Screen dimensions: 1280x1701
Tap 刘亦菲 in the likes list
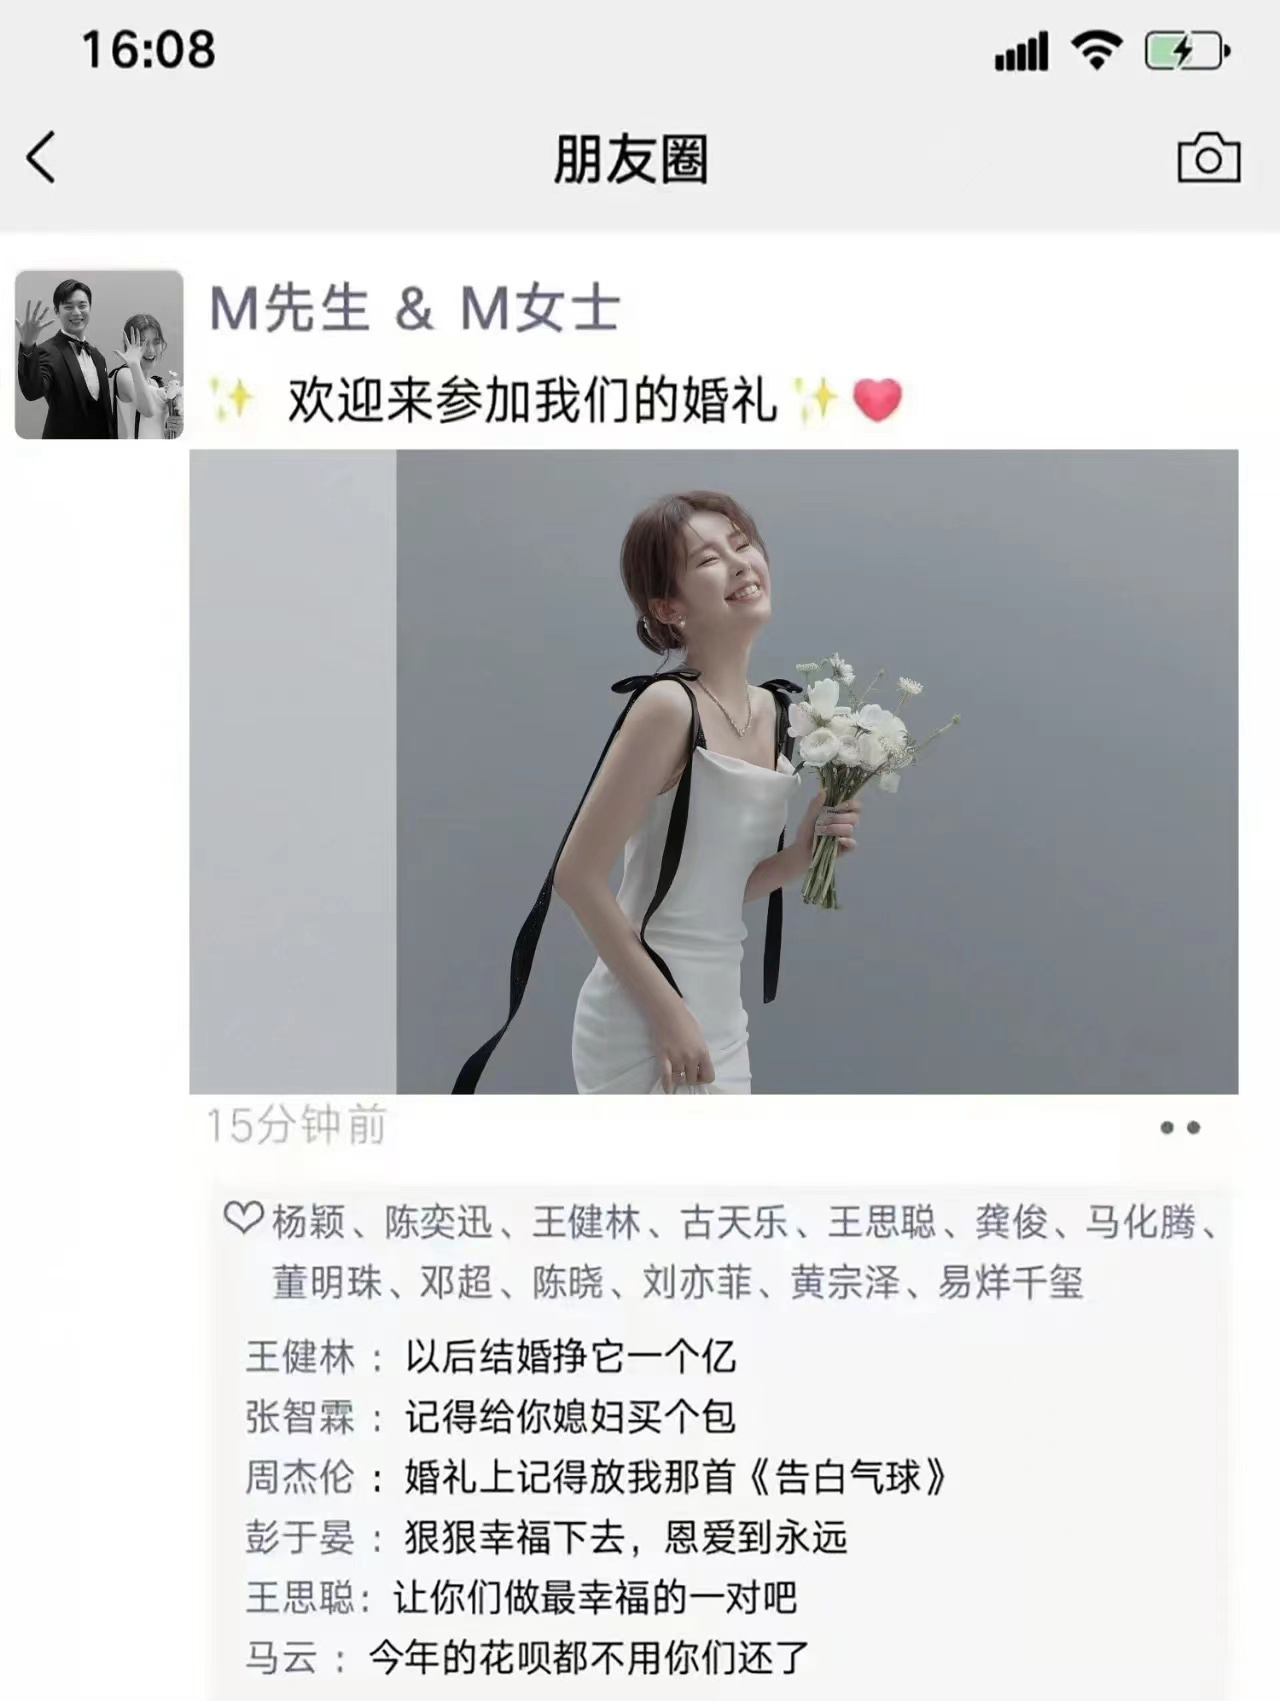(697, 1282)
